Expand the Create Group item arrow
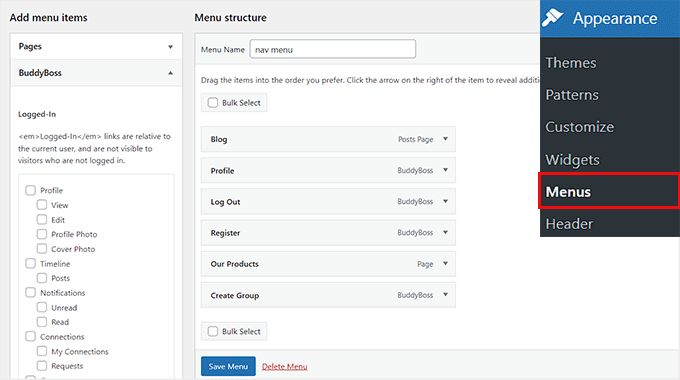 (445, 295)
